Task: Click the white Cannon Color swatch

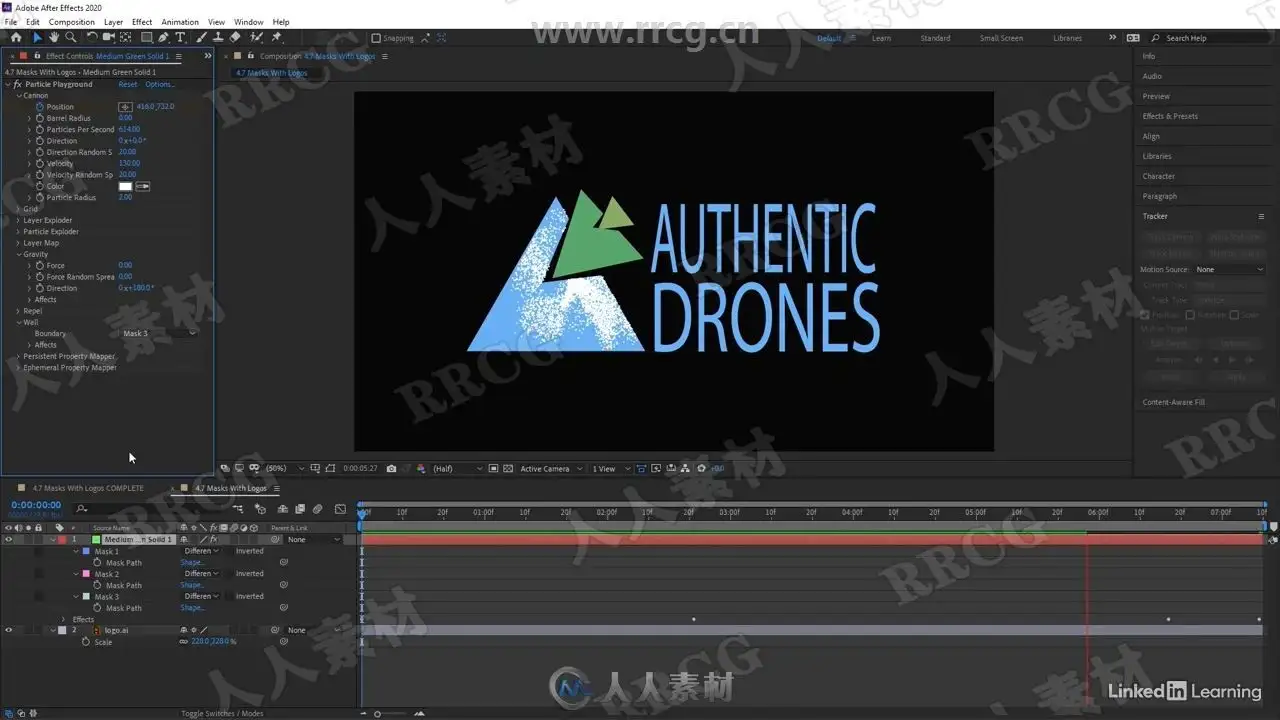Action: (x=125, y=186)
